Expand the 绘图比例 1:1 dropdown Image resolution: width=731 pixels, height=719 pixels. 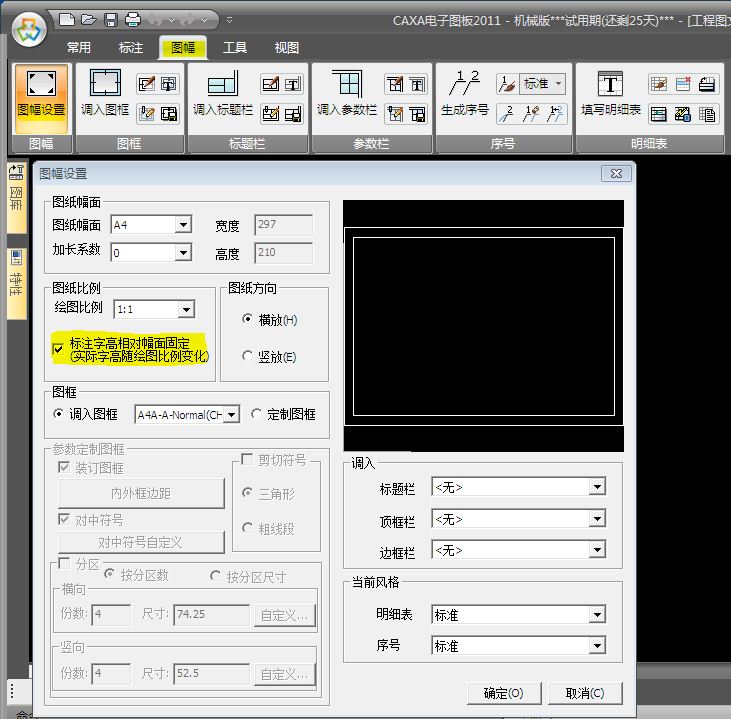(186, 310)
